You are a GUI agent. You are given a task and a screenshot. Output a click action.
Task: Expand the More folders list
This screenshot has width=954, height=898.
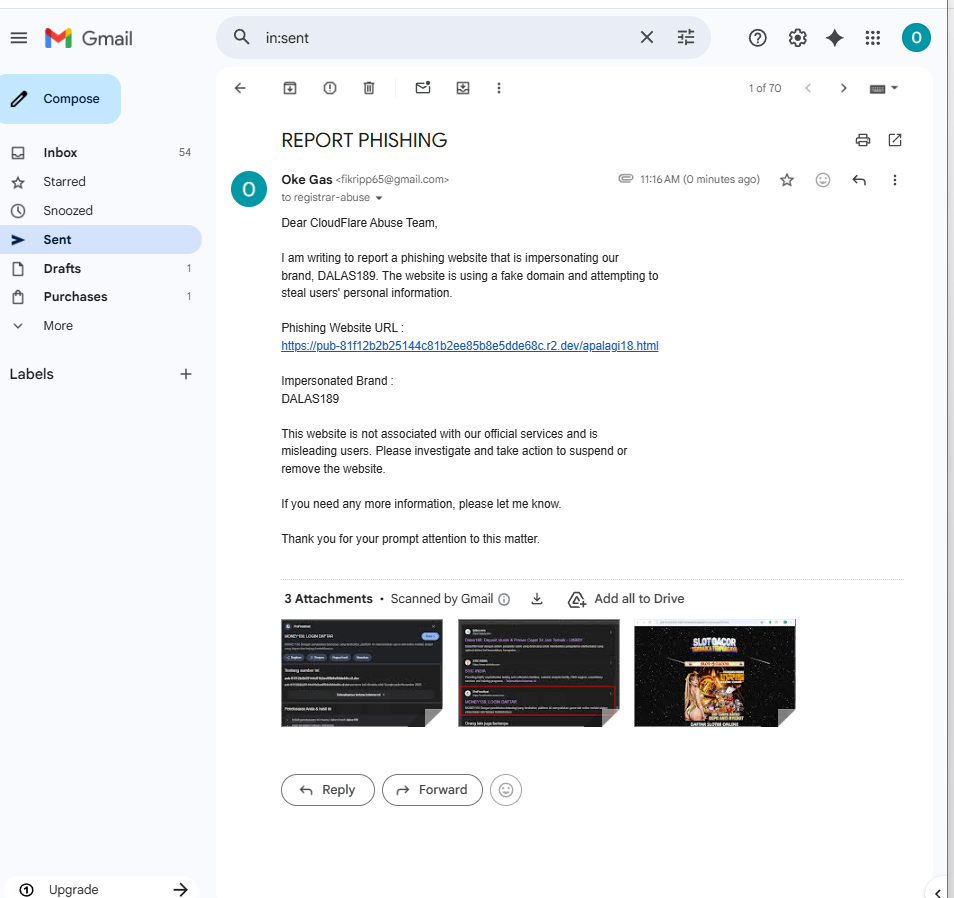pyautogui.click(x=100, y=325)
